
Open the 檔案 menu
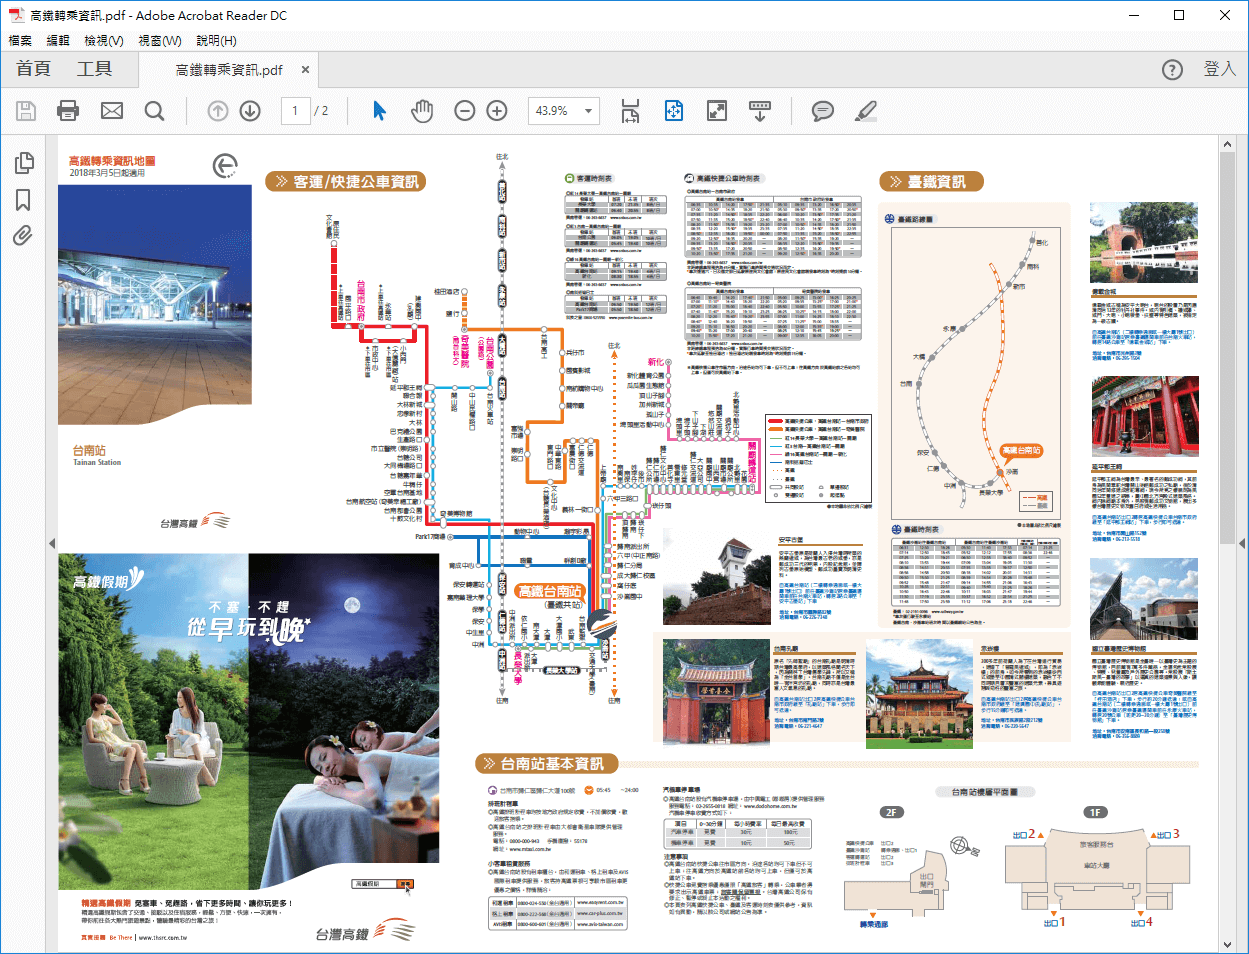click(20, 41)
